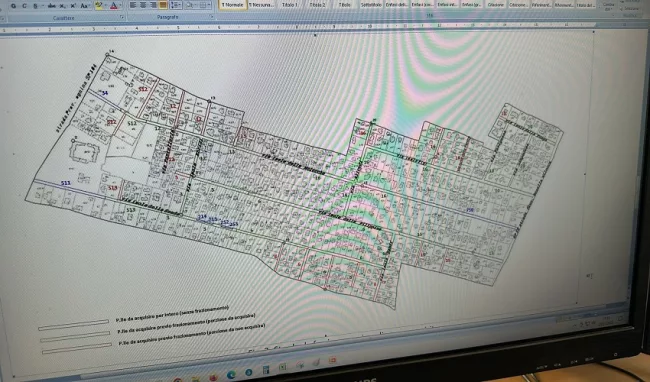The image size is (650, 382).
Task: Expand the Carattere dialog launcher
Action: click(x=122, y=17)
